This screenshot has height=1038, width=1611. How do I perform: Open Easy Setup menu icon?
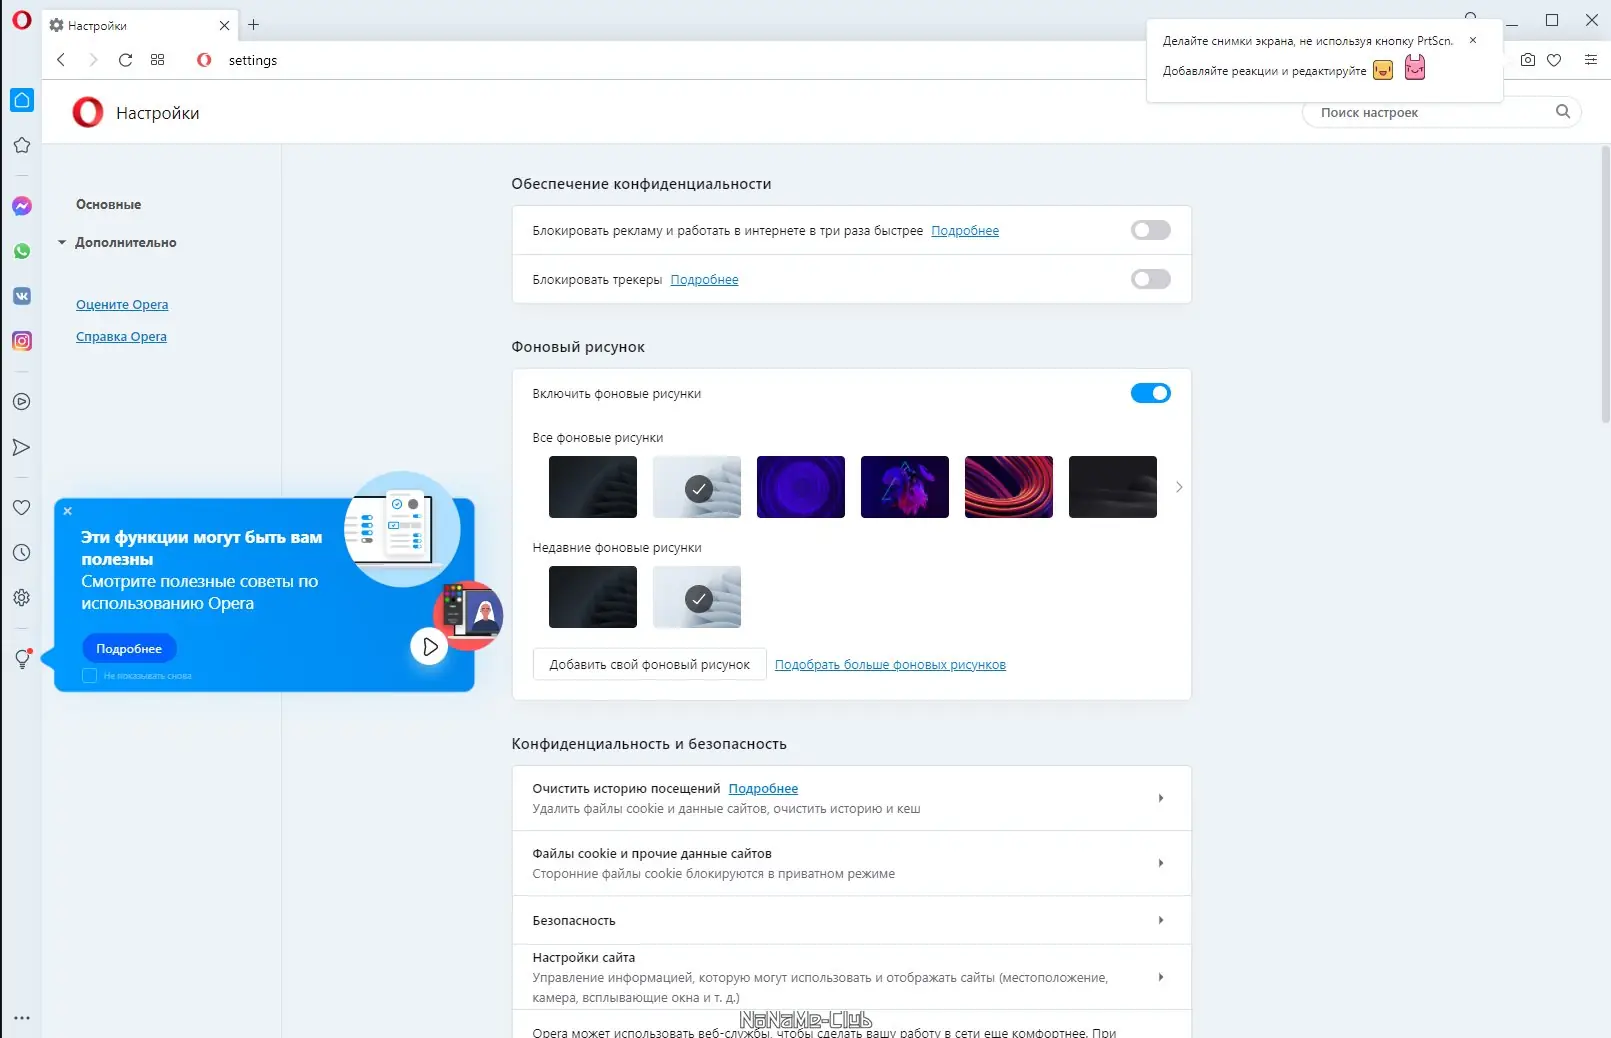(x=1591, y=60)
